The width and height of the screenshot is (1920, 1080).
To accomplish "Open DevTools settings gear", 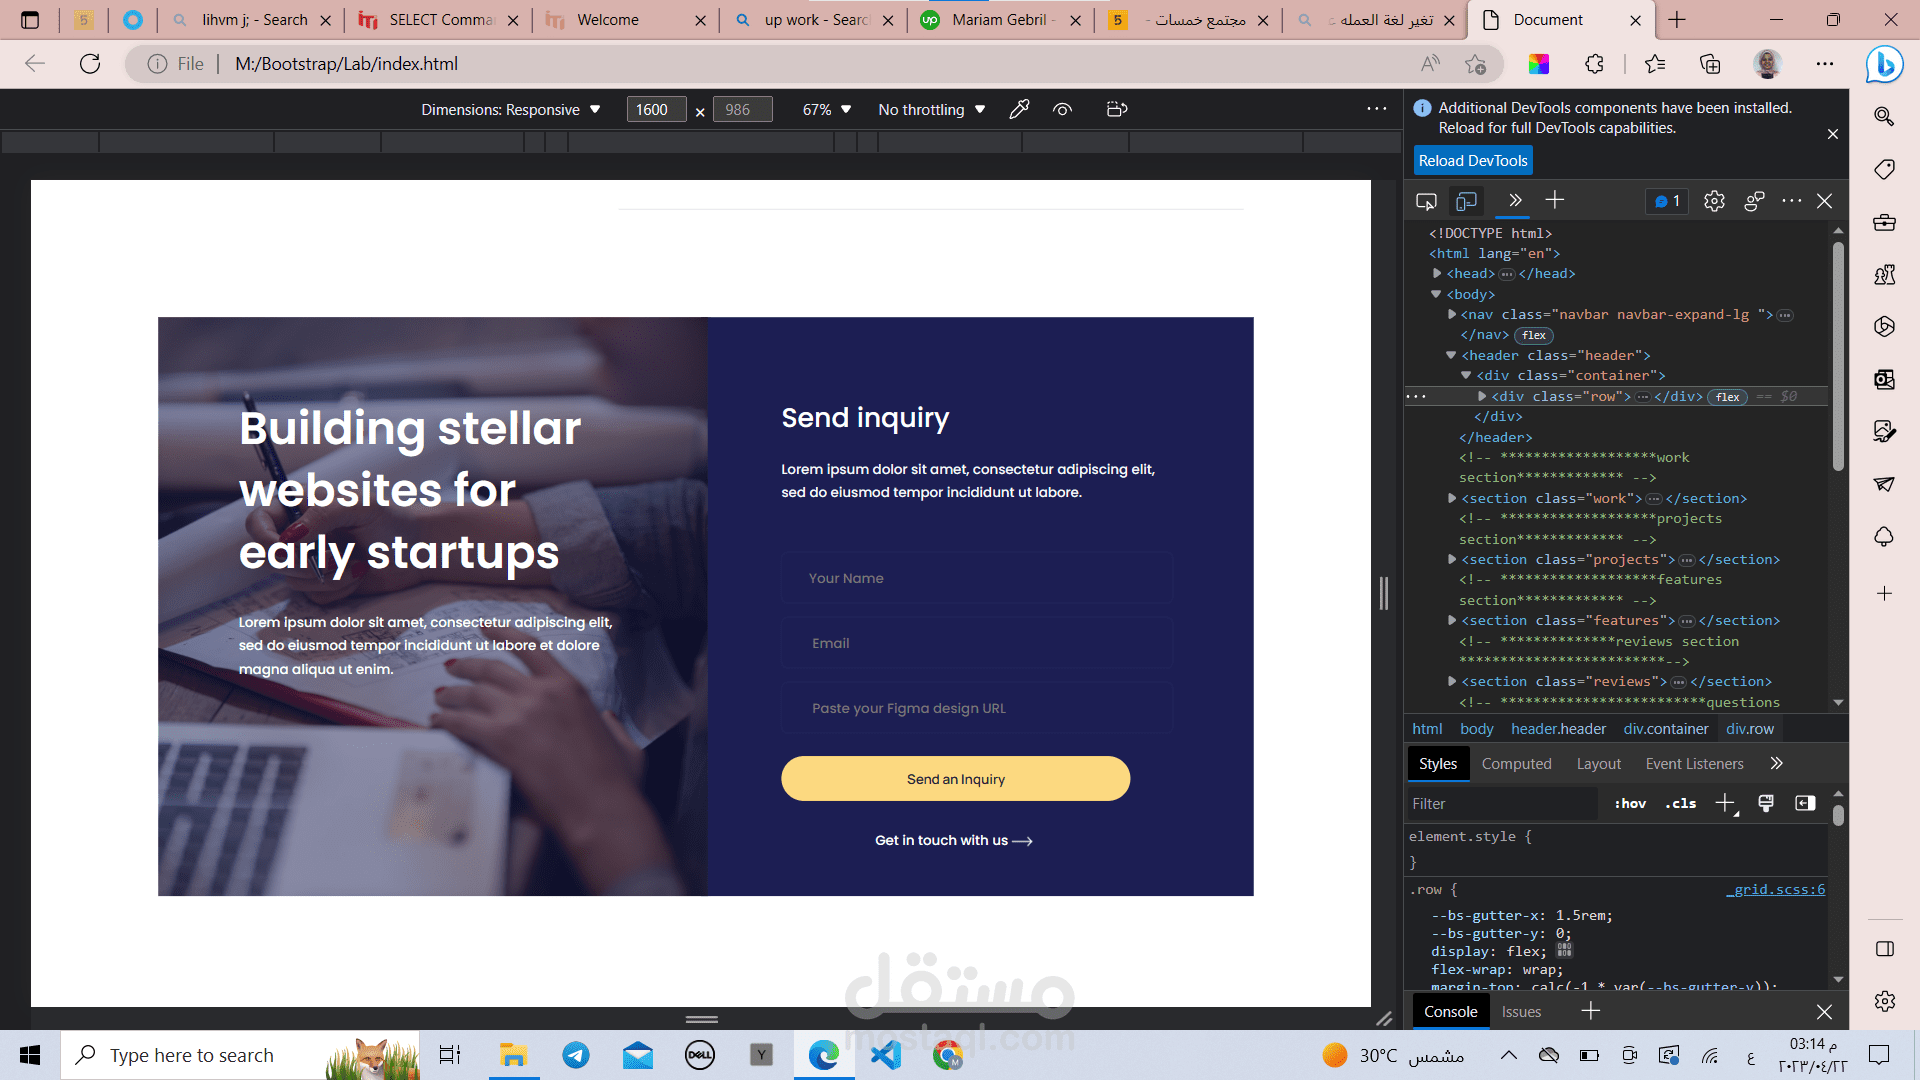I will [1714, 201].
